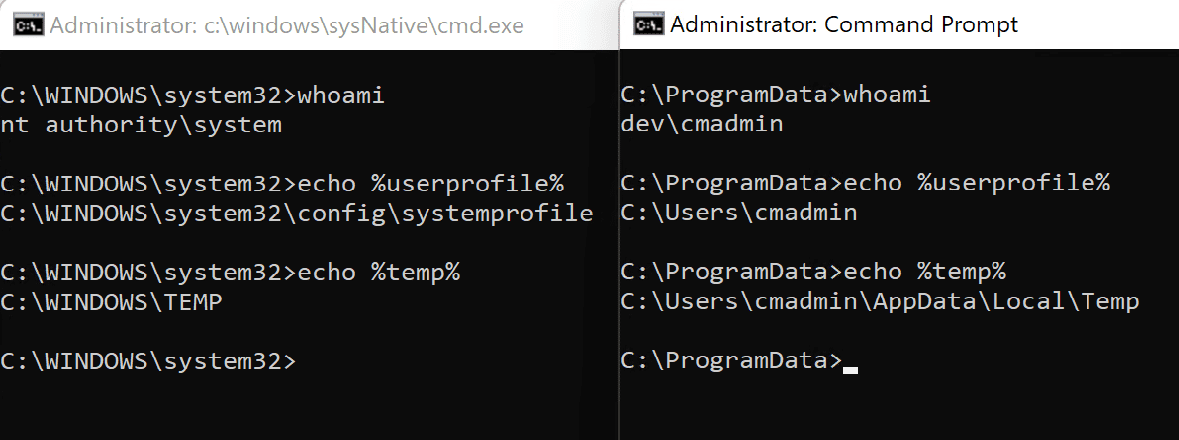This screenshot has width=1179, height=440.
Task: Click the blinking cursor in right console
Action: [850, 370]
